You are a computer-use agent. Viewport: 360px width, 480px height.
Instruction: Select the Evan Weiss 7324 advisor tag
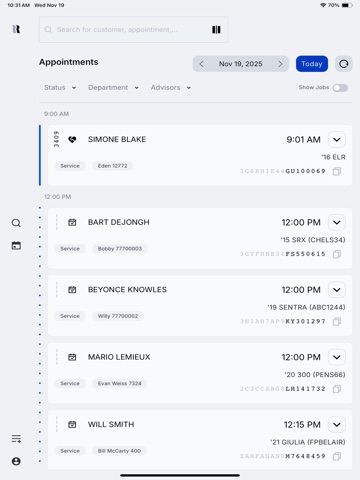(119, 383)
